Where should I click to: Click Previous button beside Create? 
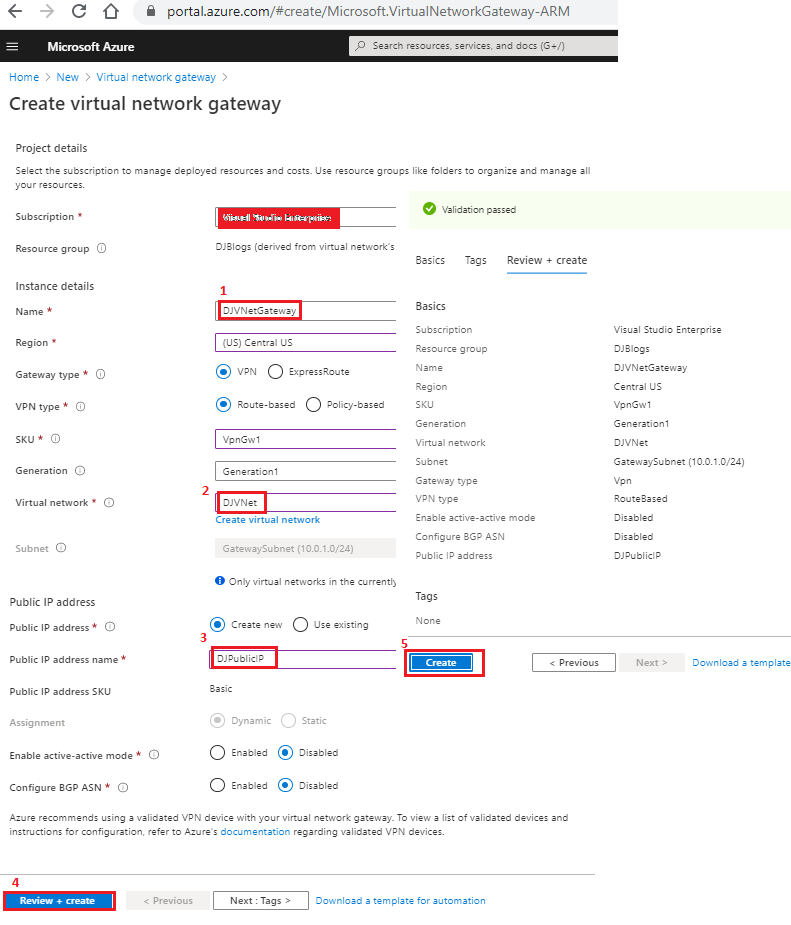[x=574, y=662]
